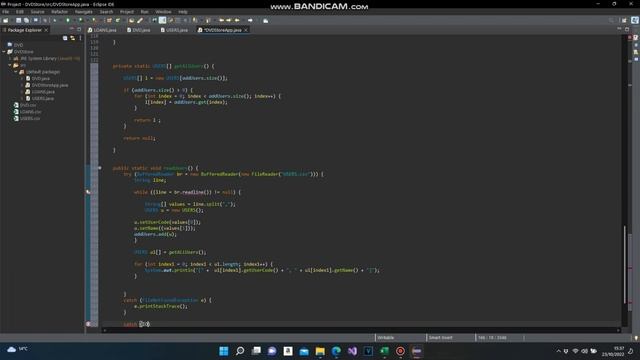640x360 pixels.
Task: Expand the LOANS.java tree node
Action: coord(22,92)
